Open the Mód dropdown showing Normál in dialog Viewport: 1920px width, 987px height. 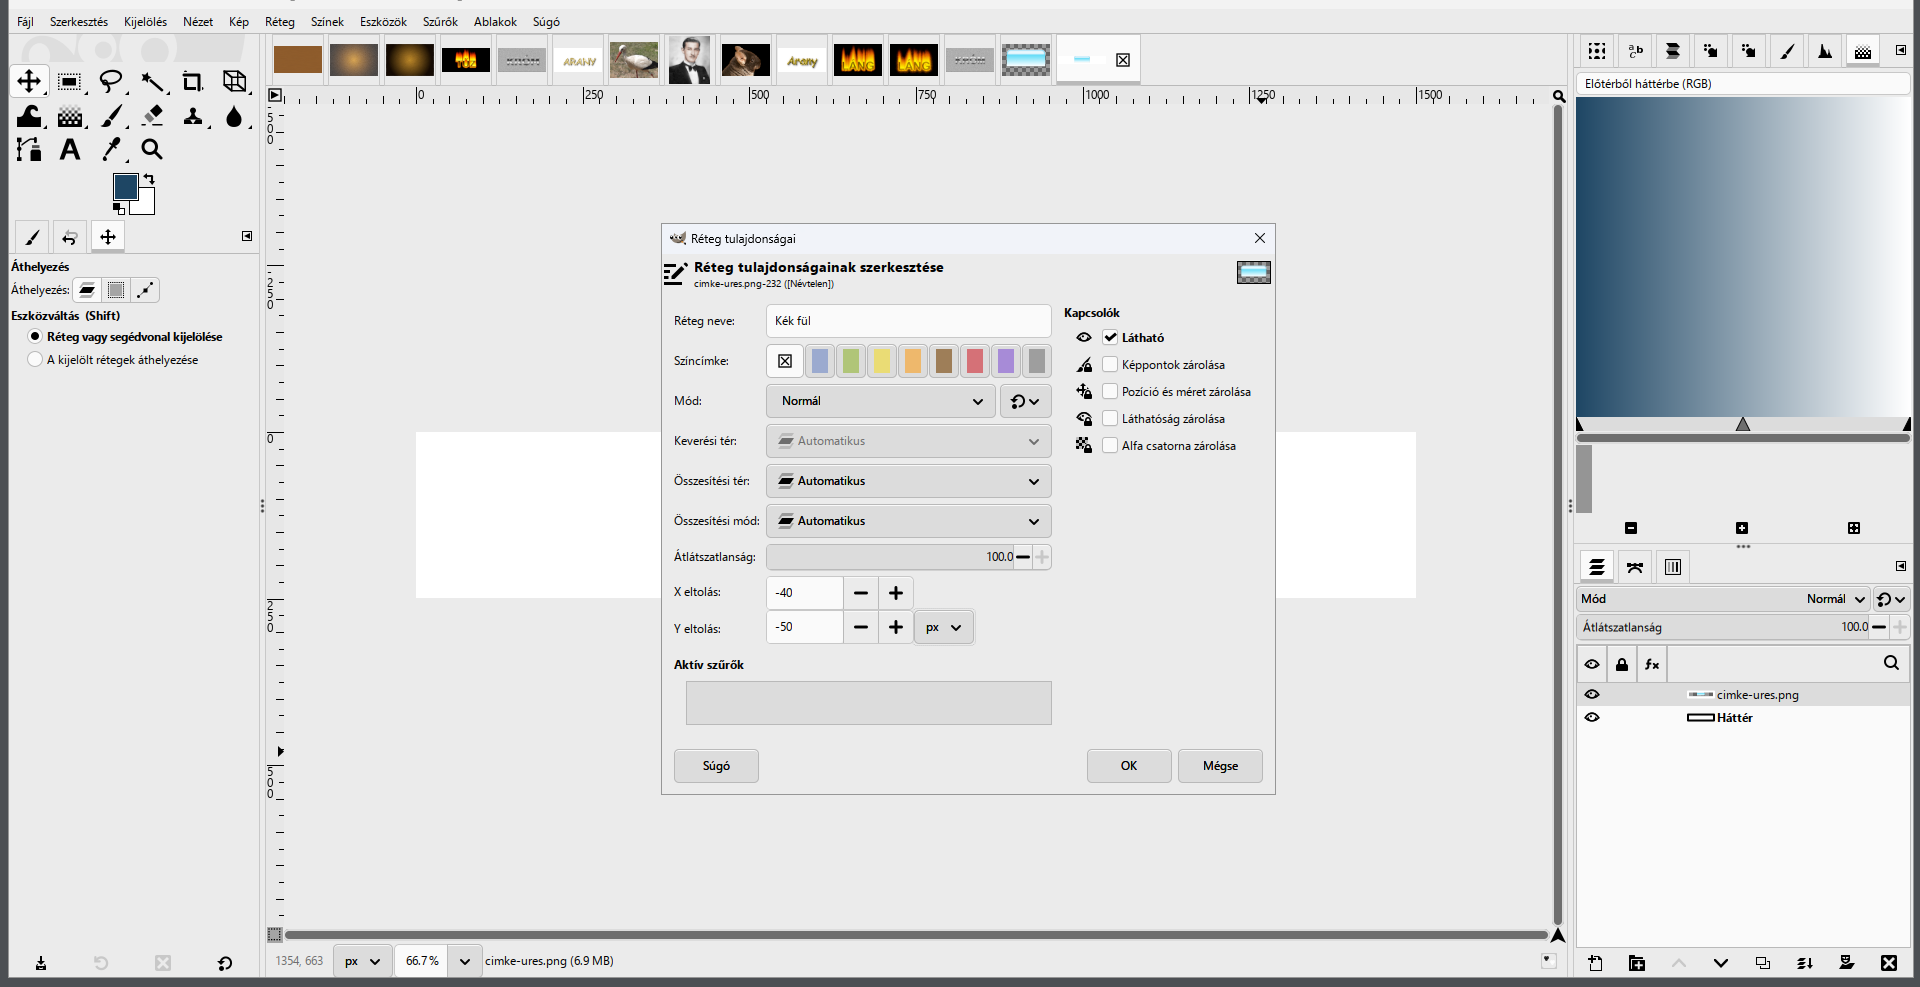coord(880,401)
